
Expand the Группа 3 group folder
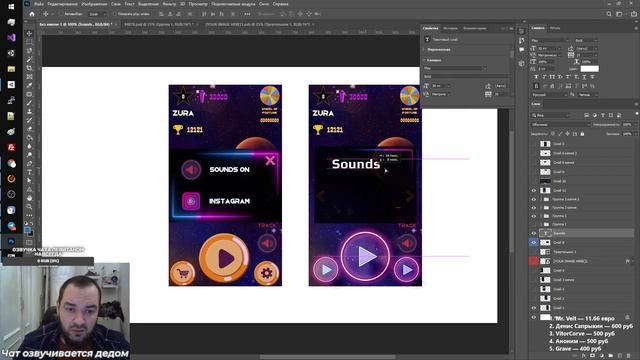pyautogui.click(x=541, y=216)
